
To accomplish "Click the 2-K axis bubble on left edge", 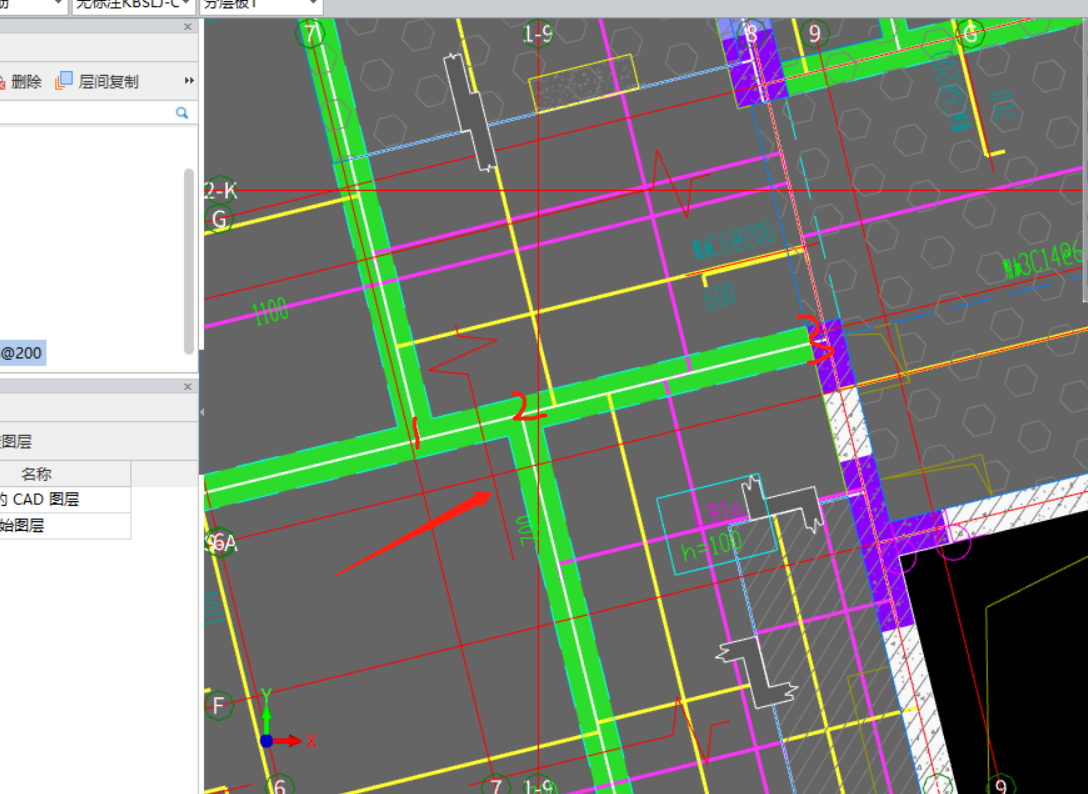I will tap(220, 190).
